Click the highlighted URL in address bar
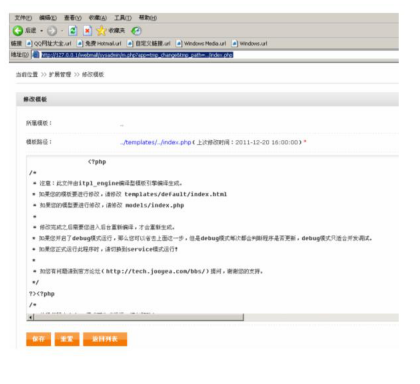The width and height of the screenshot is (420, 384). pyautogui.click(x=137, y=55)
